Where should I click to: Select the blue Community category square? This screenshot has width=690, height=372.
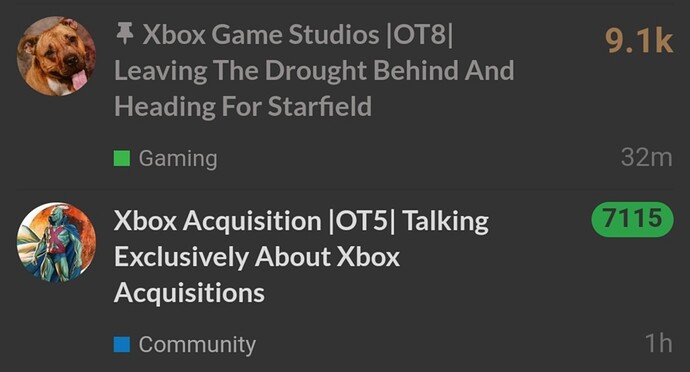(122, 344)
